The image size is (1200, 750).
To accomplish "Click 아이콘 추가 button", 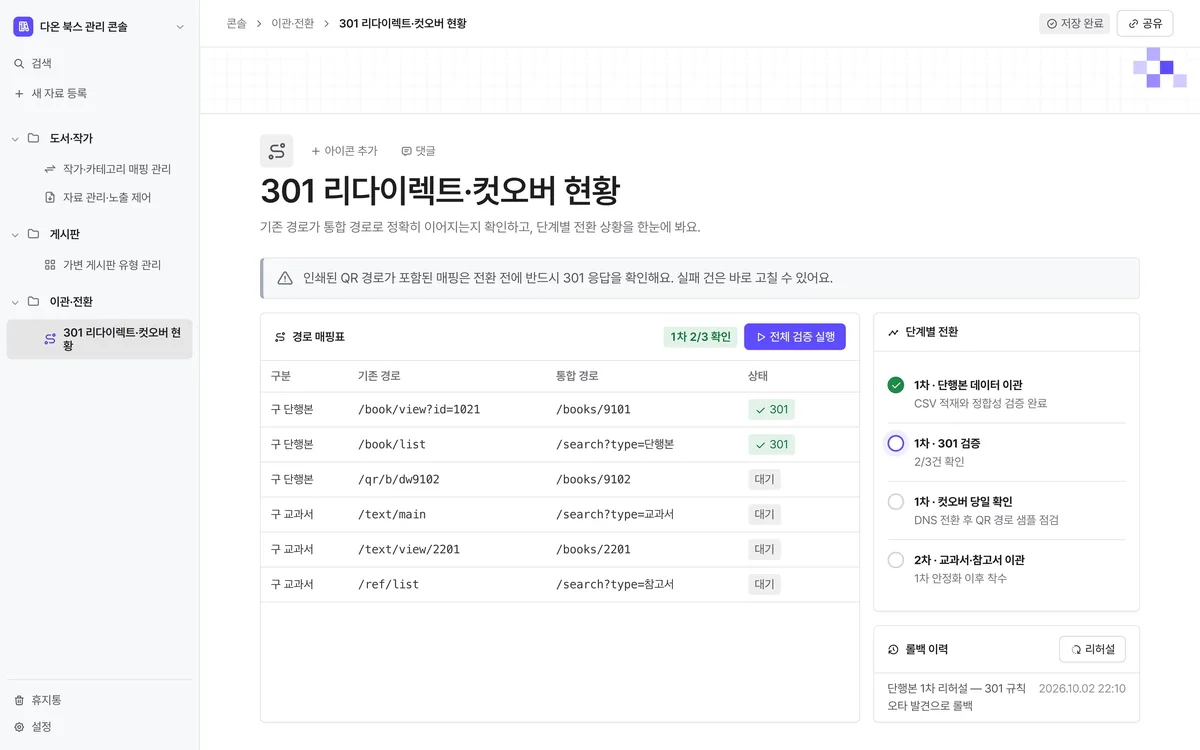I will pyautogui.click(x=344, y=151).
